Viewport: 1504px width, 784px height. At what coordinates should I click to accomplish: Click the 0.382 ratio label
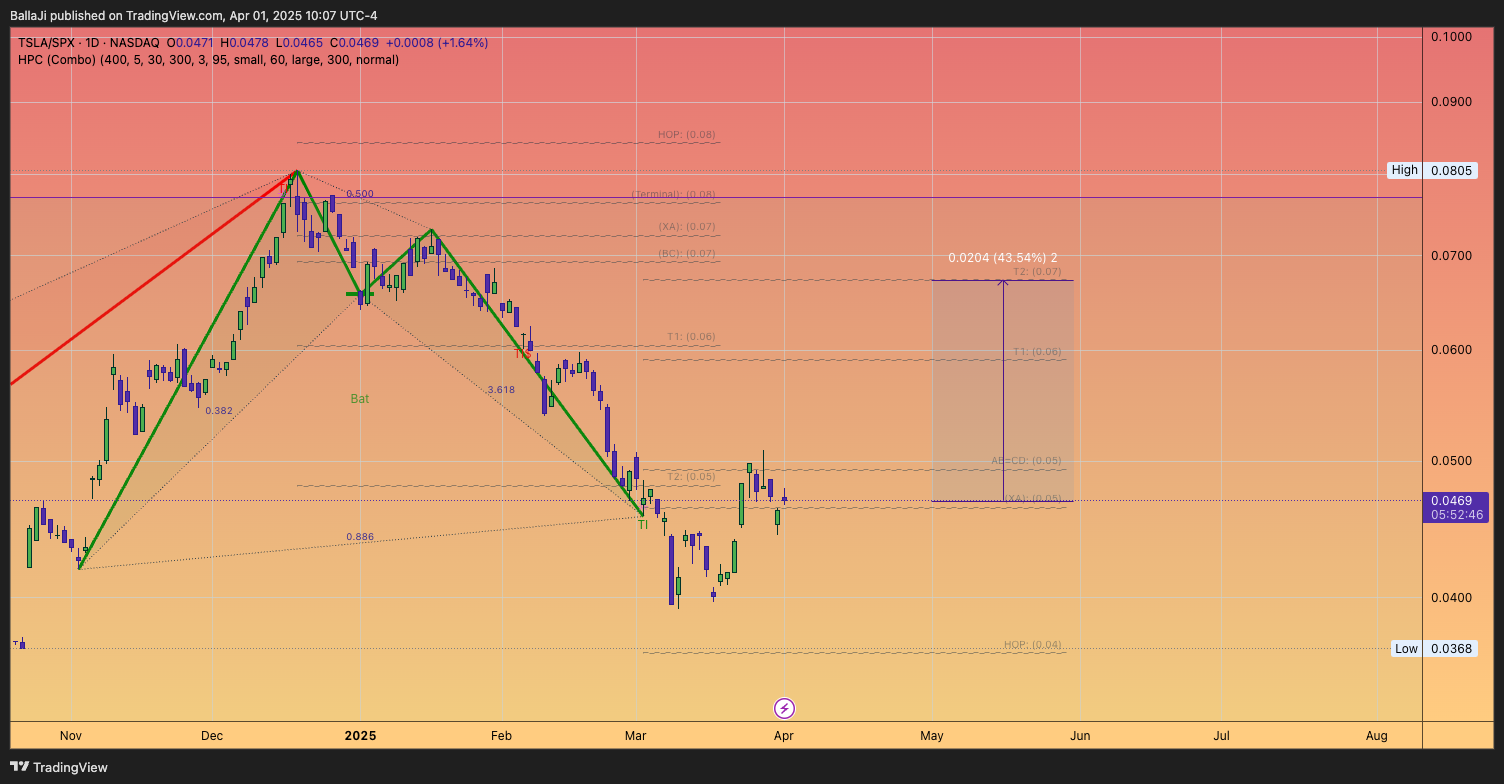[x=219, y=411]
